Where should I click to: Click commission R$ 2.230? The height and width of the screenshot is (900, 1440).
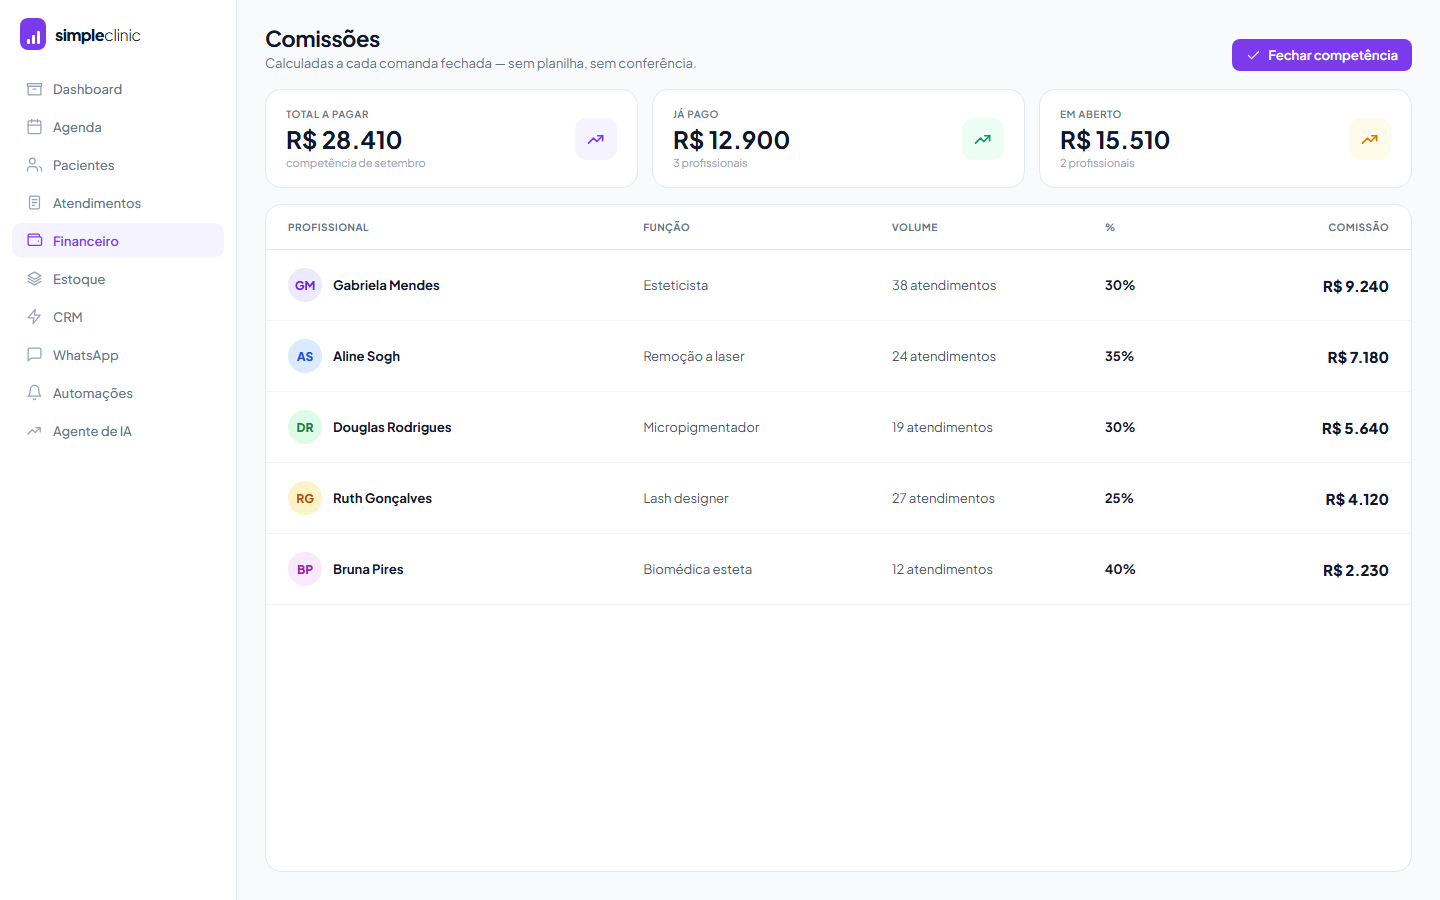click(x=1355, y=570)
